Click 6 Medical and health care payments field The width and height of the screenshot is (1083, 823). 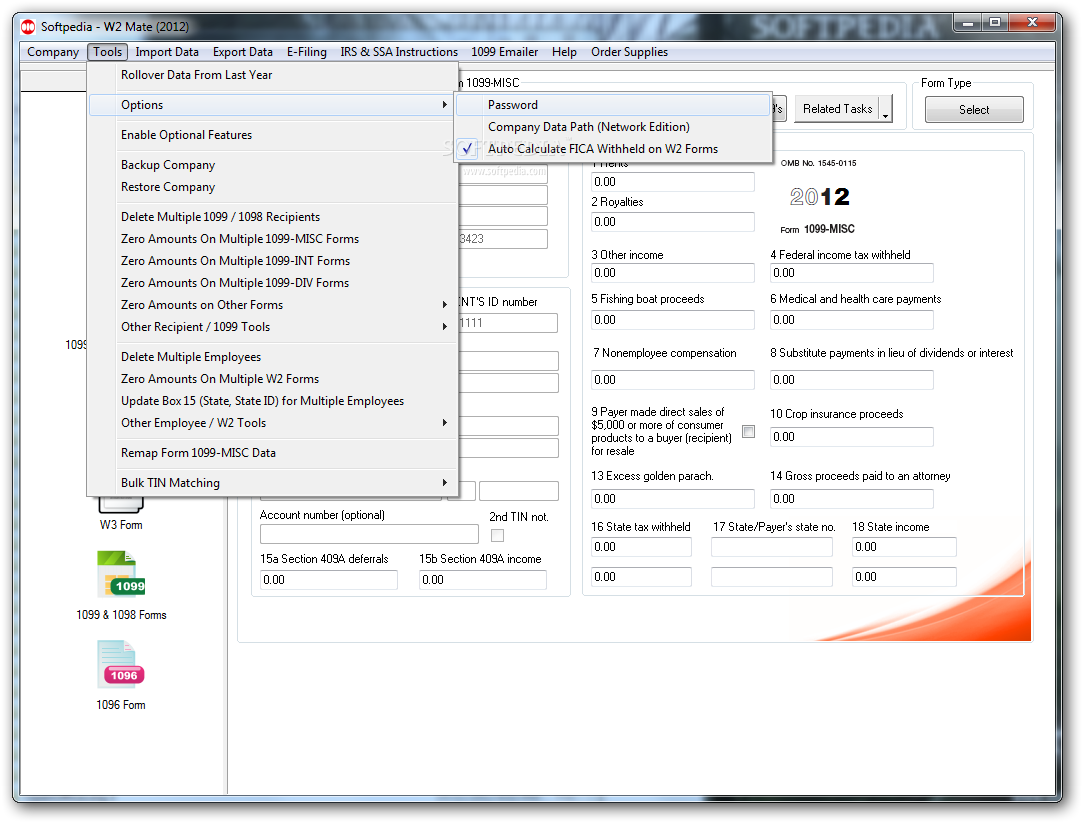(x=852, y=320)
